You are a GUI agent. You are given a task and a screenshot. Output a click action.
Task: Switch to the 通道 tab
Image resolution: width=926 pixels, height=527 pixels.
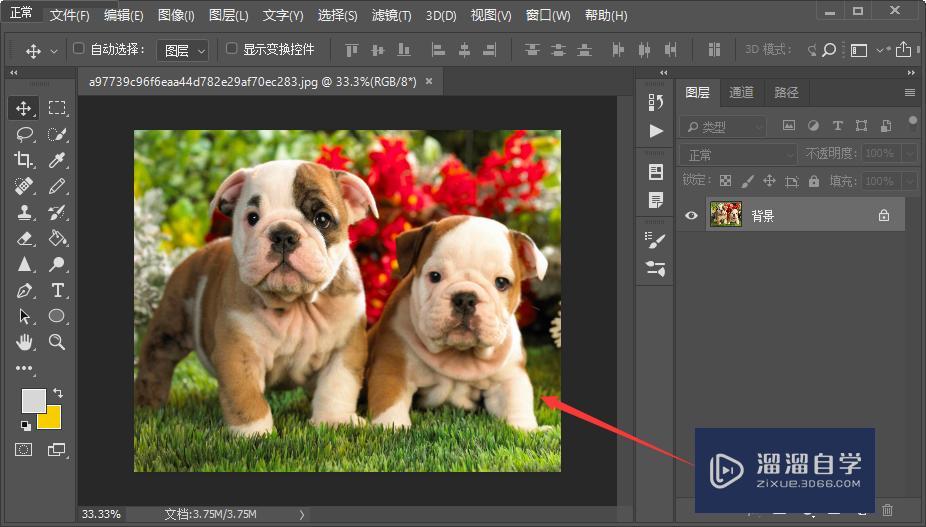click(x=741, y=92)
